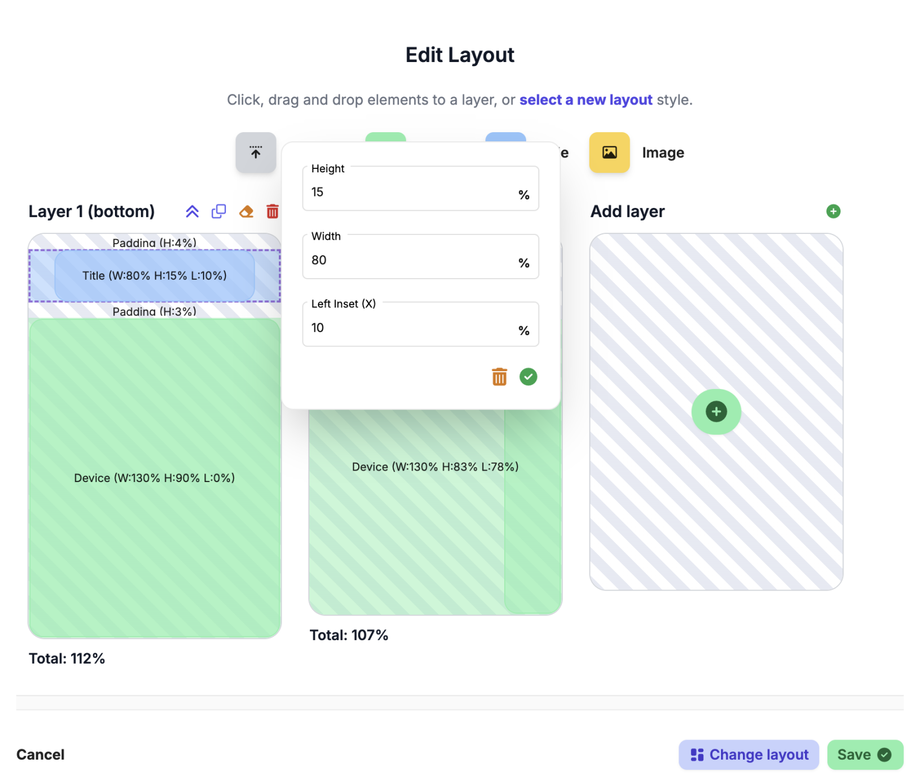Delete element via orange trash icon in popup
Image resolution: width=920 pixels, height=782 pixels.
(x=499, y=377)
